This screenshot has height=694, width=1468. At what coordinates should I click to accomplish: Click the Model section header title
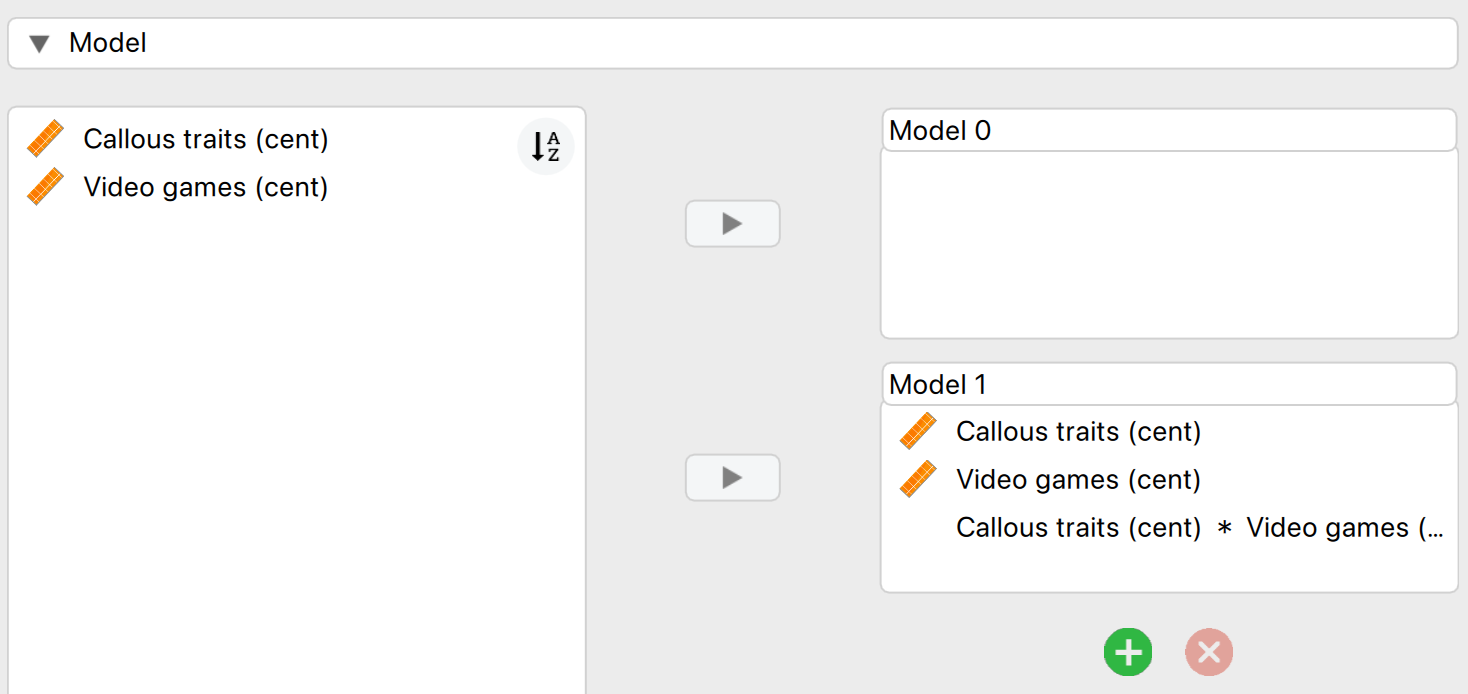(108, 43)
